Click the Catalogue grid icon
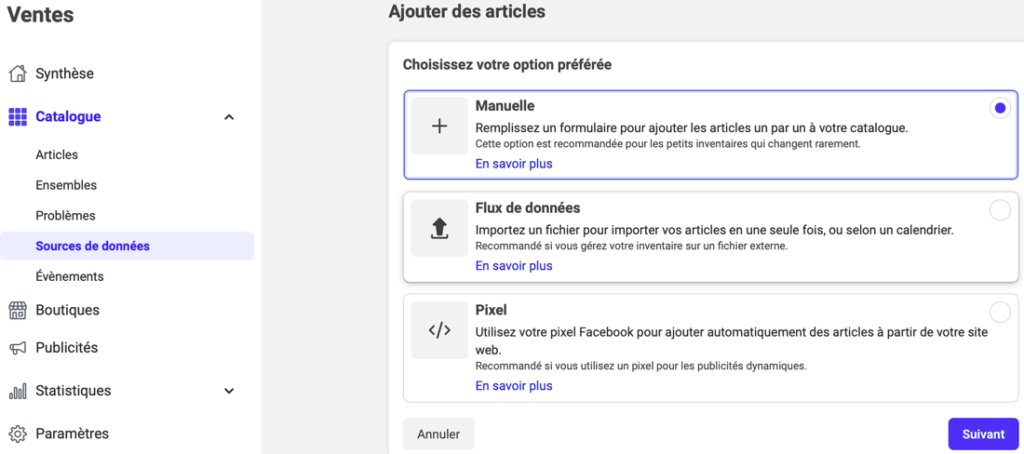This screenshot has height=454, width=1024. click(x=18, y=117)
